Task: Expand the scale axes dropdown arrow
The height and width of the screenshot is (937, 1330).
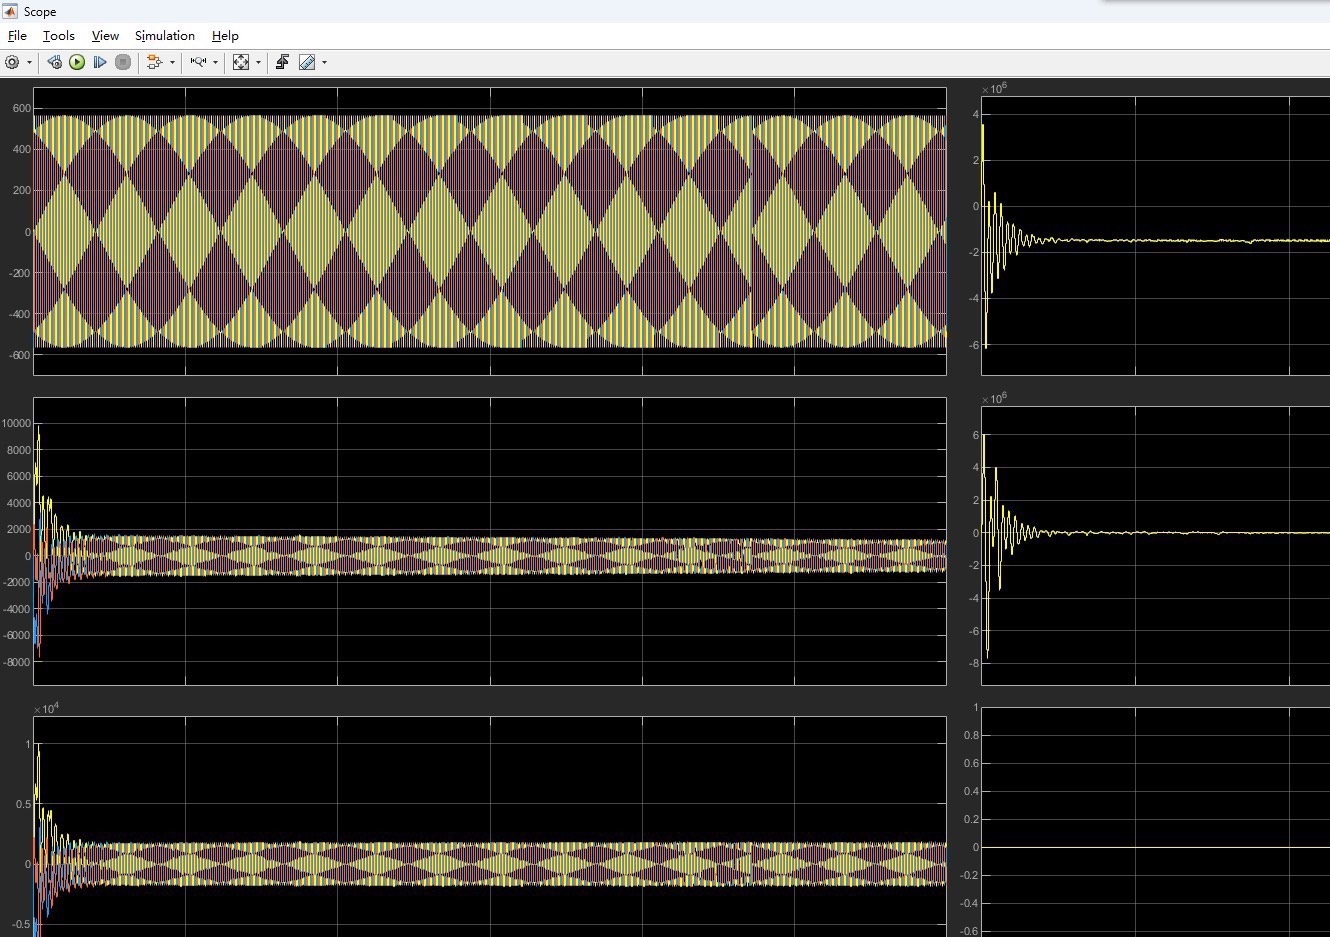Action: [258, 62]
